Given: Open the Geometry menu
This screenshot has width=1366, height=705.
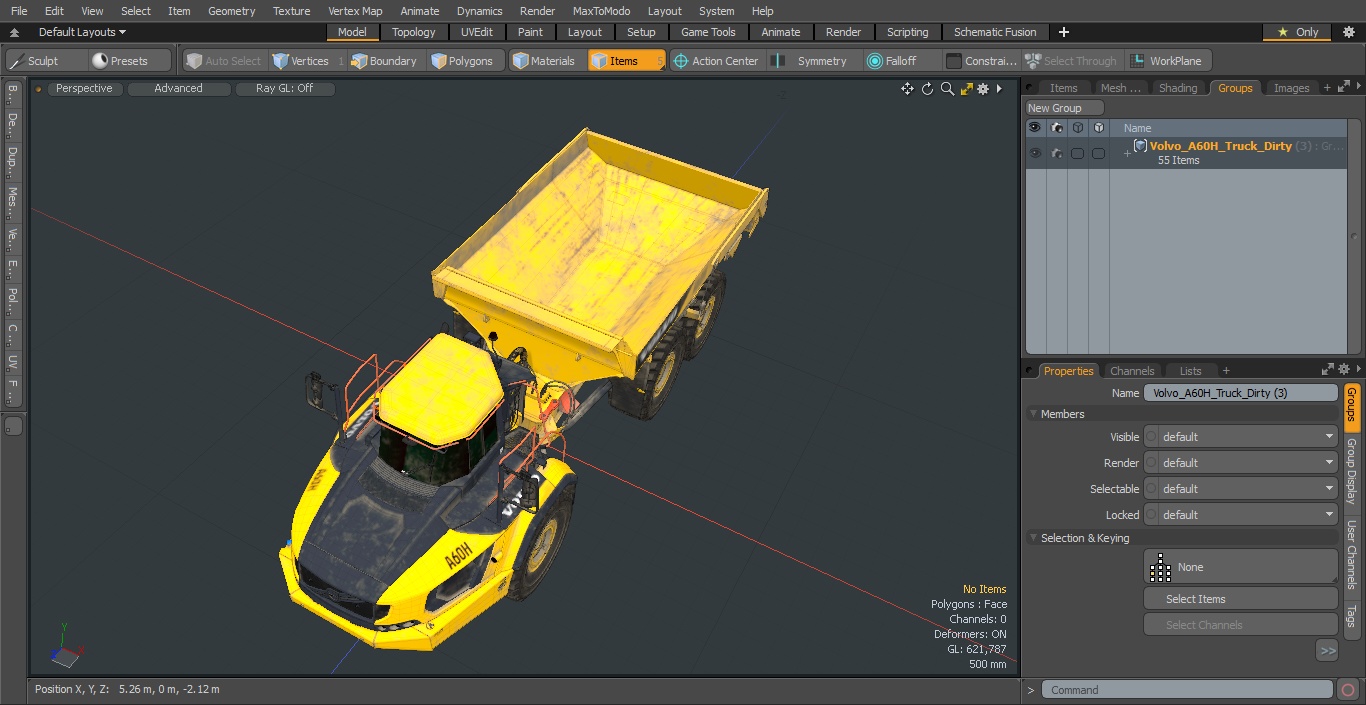Looking at the screenshot, I should coord(231,11).
